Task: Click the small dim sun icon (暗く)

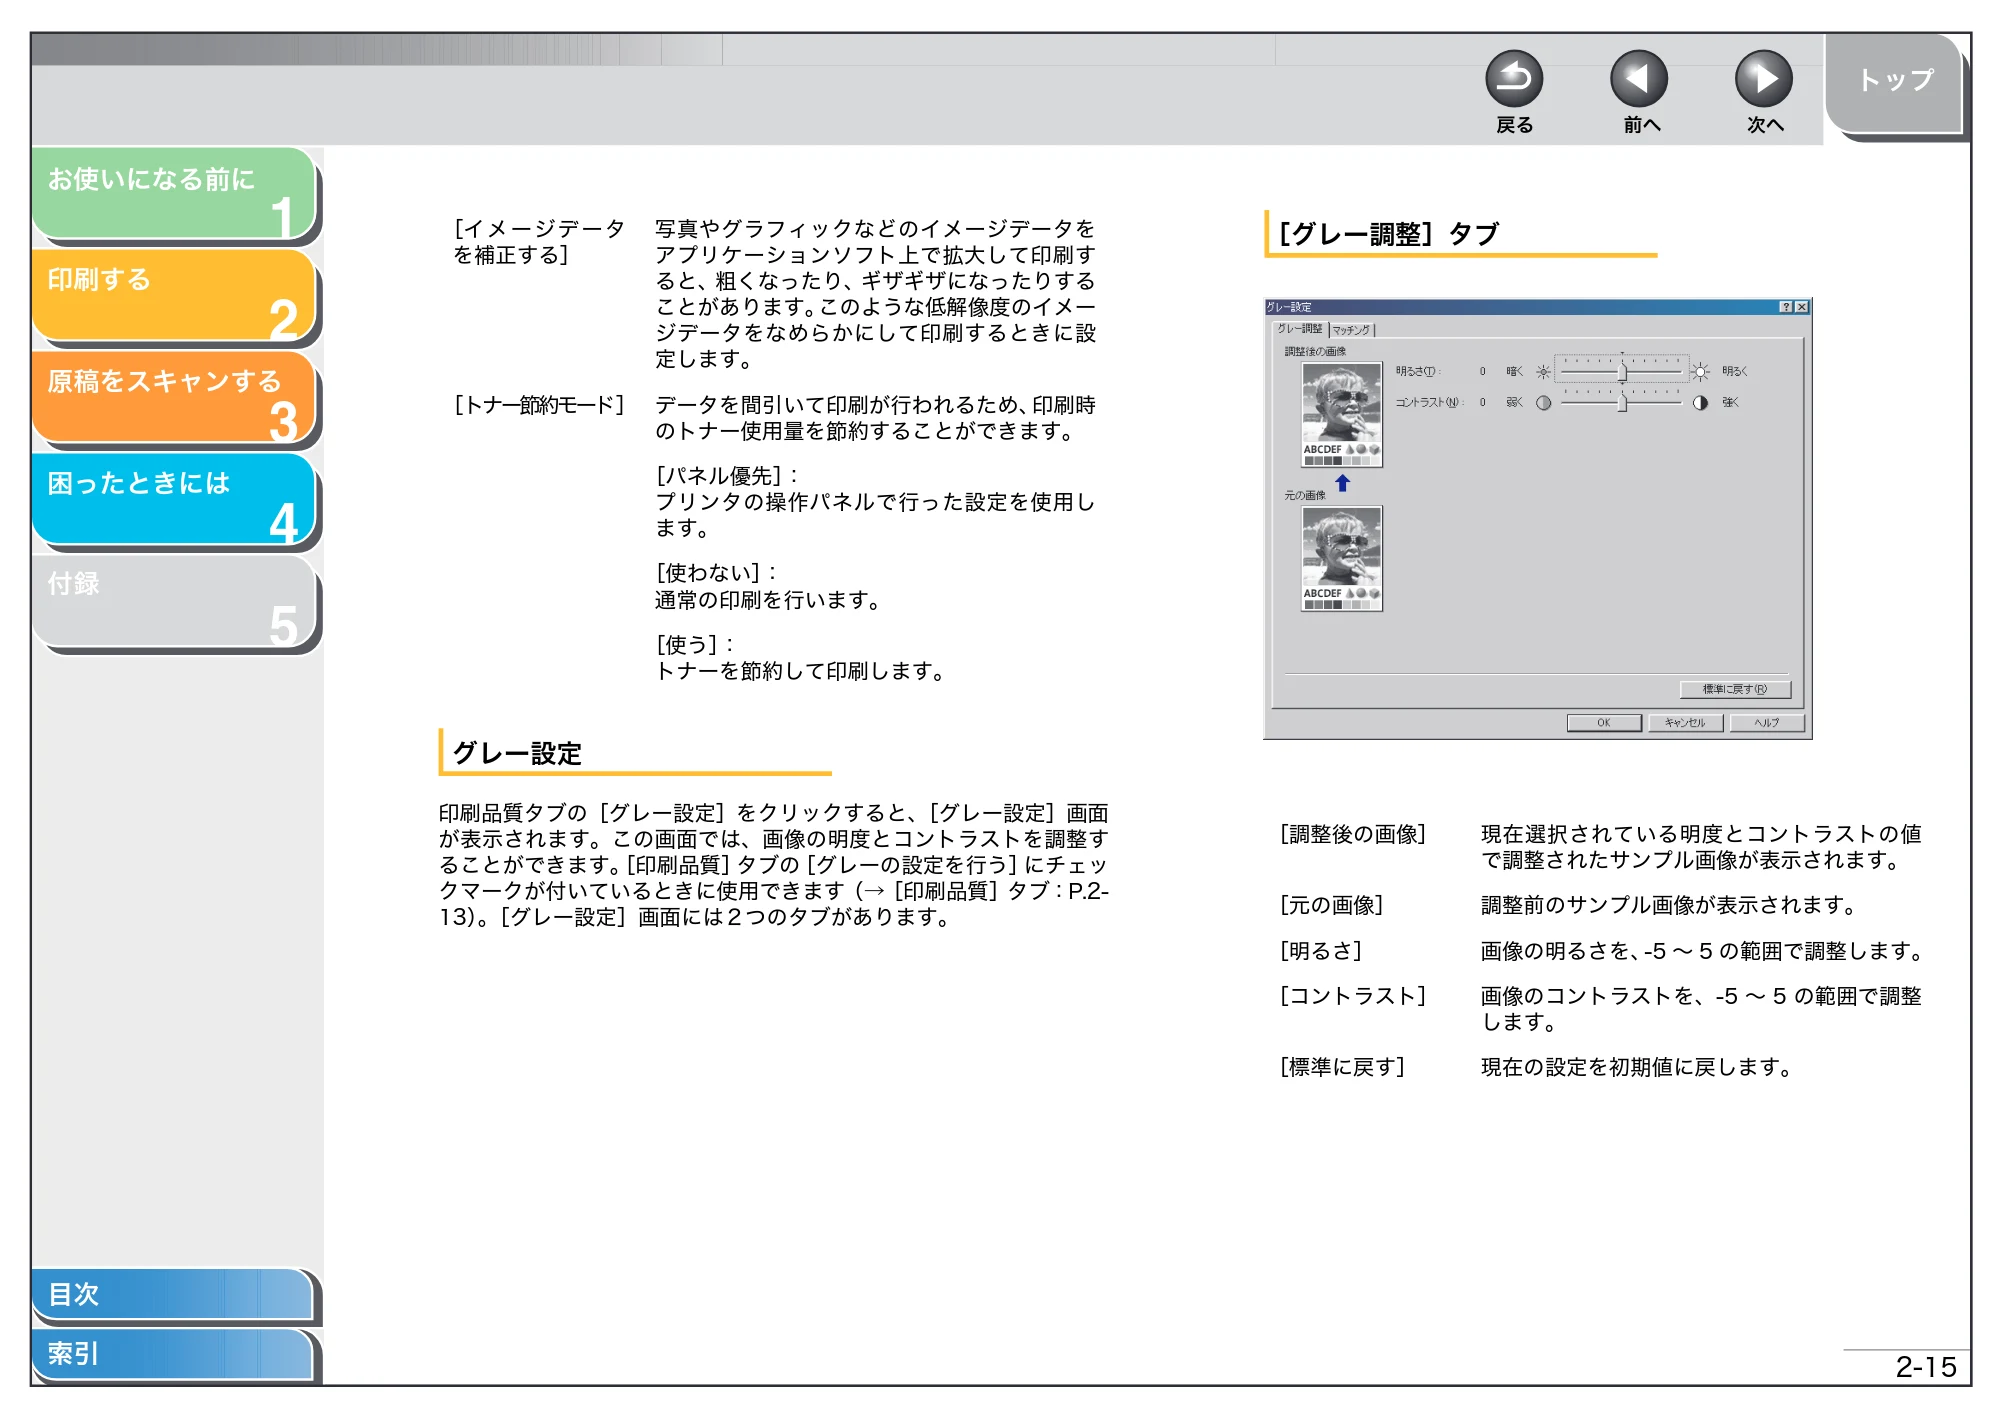Action: pyautogui.click(x=1543, y=372)
